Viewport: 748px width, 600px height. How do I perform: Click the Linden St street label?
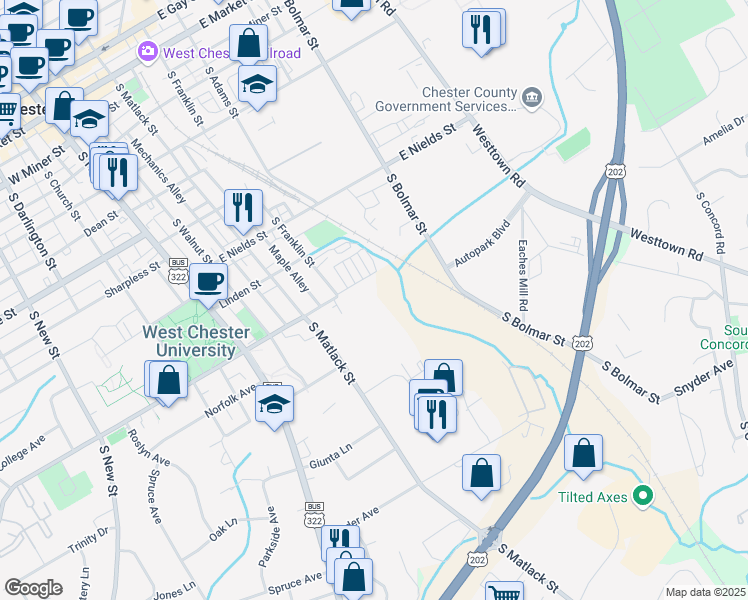(x=241, y=294)
